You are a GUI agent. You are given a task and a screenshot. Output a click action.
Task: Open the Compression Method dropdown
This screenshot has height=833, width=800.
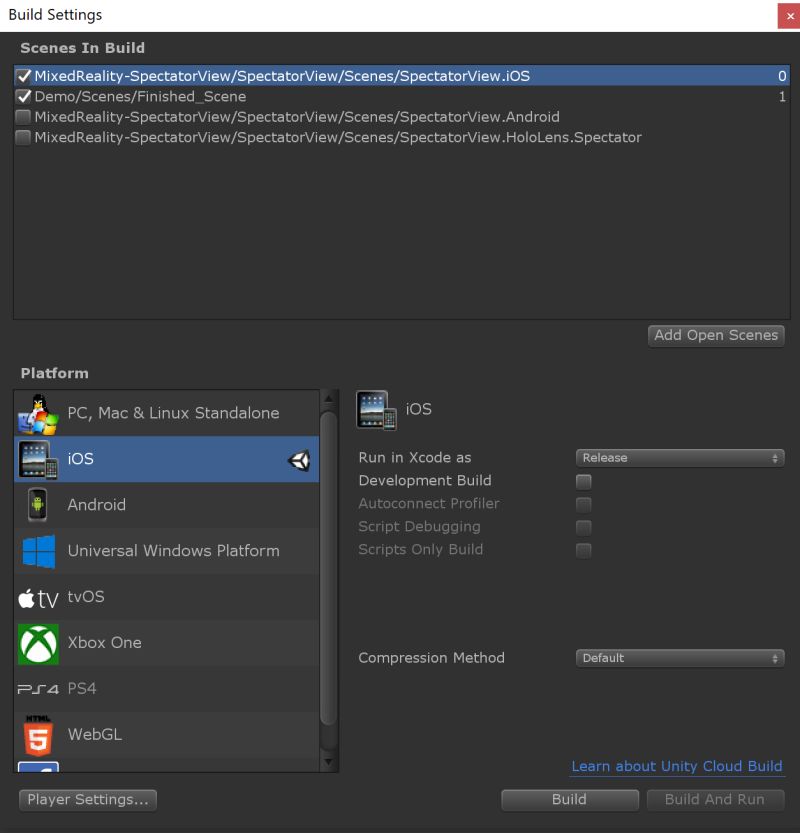[x=680, y=658]
